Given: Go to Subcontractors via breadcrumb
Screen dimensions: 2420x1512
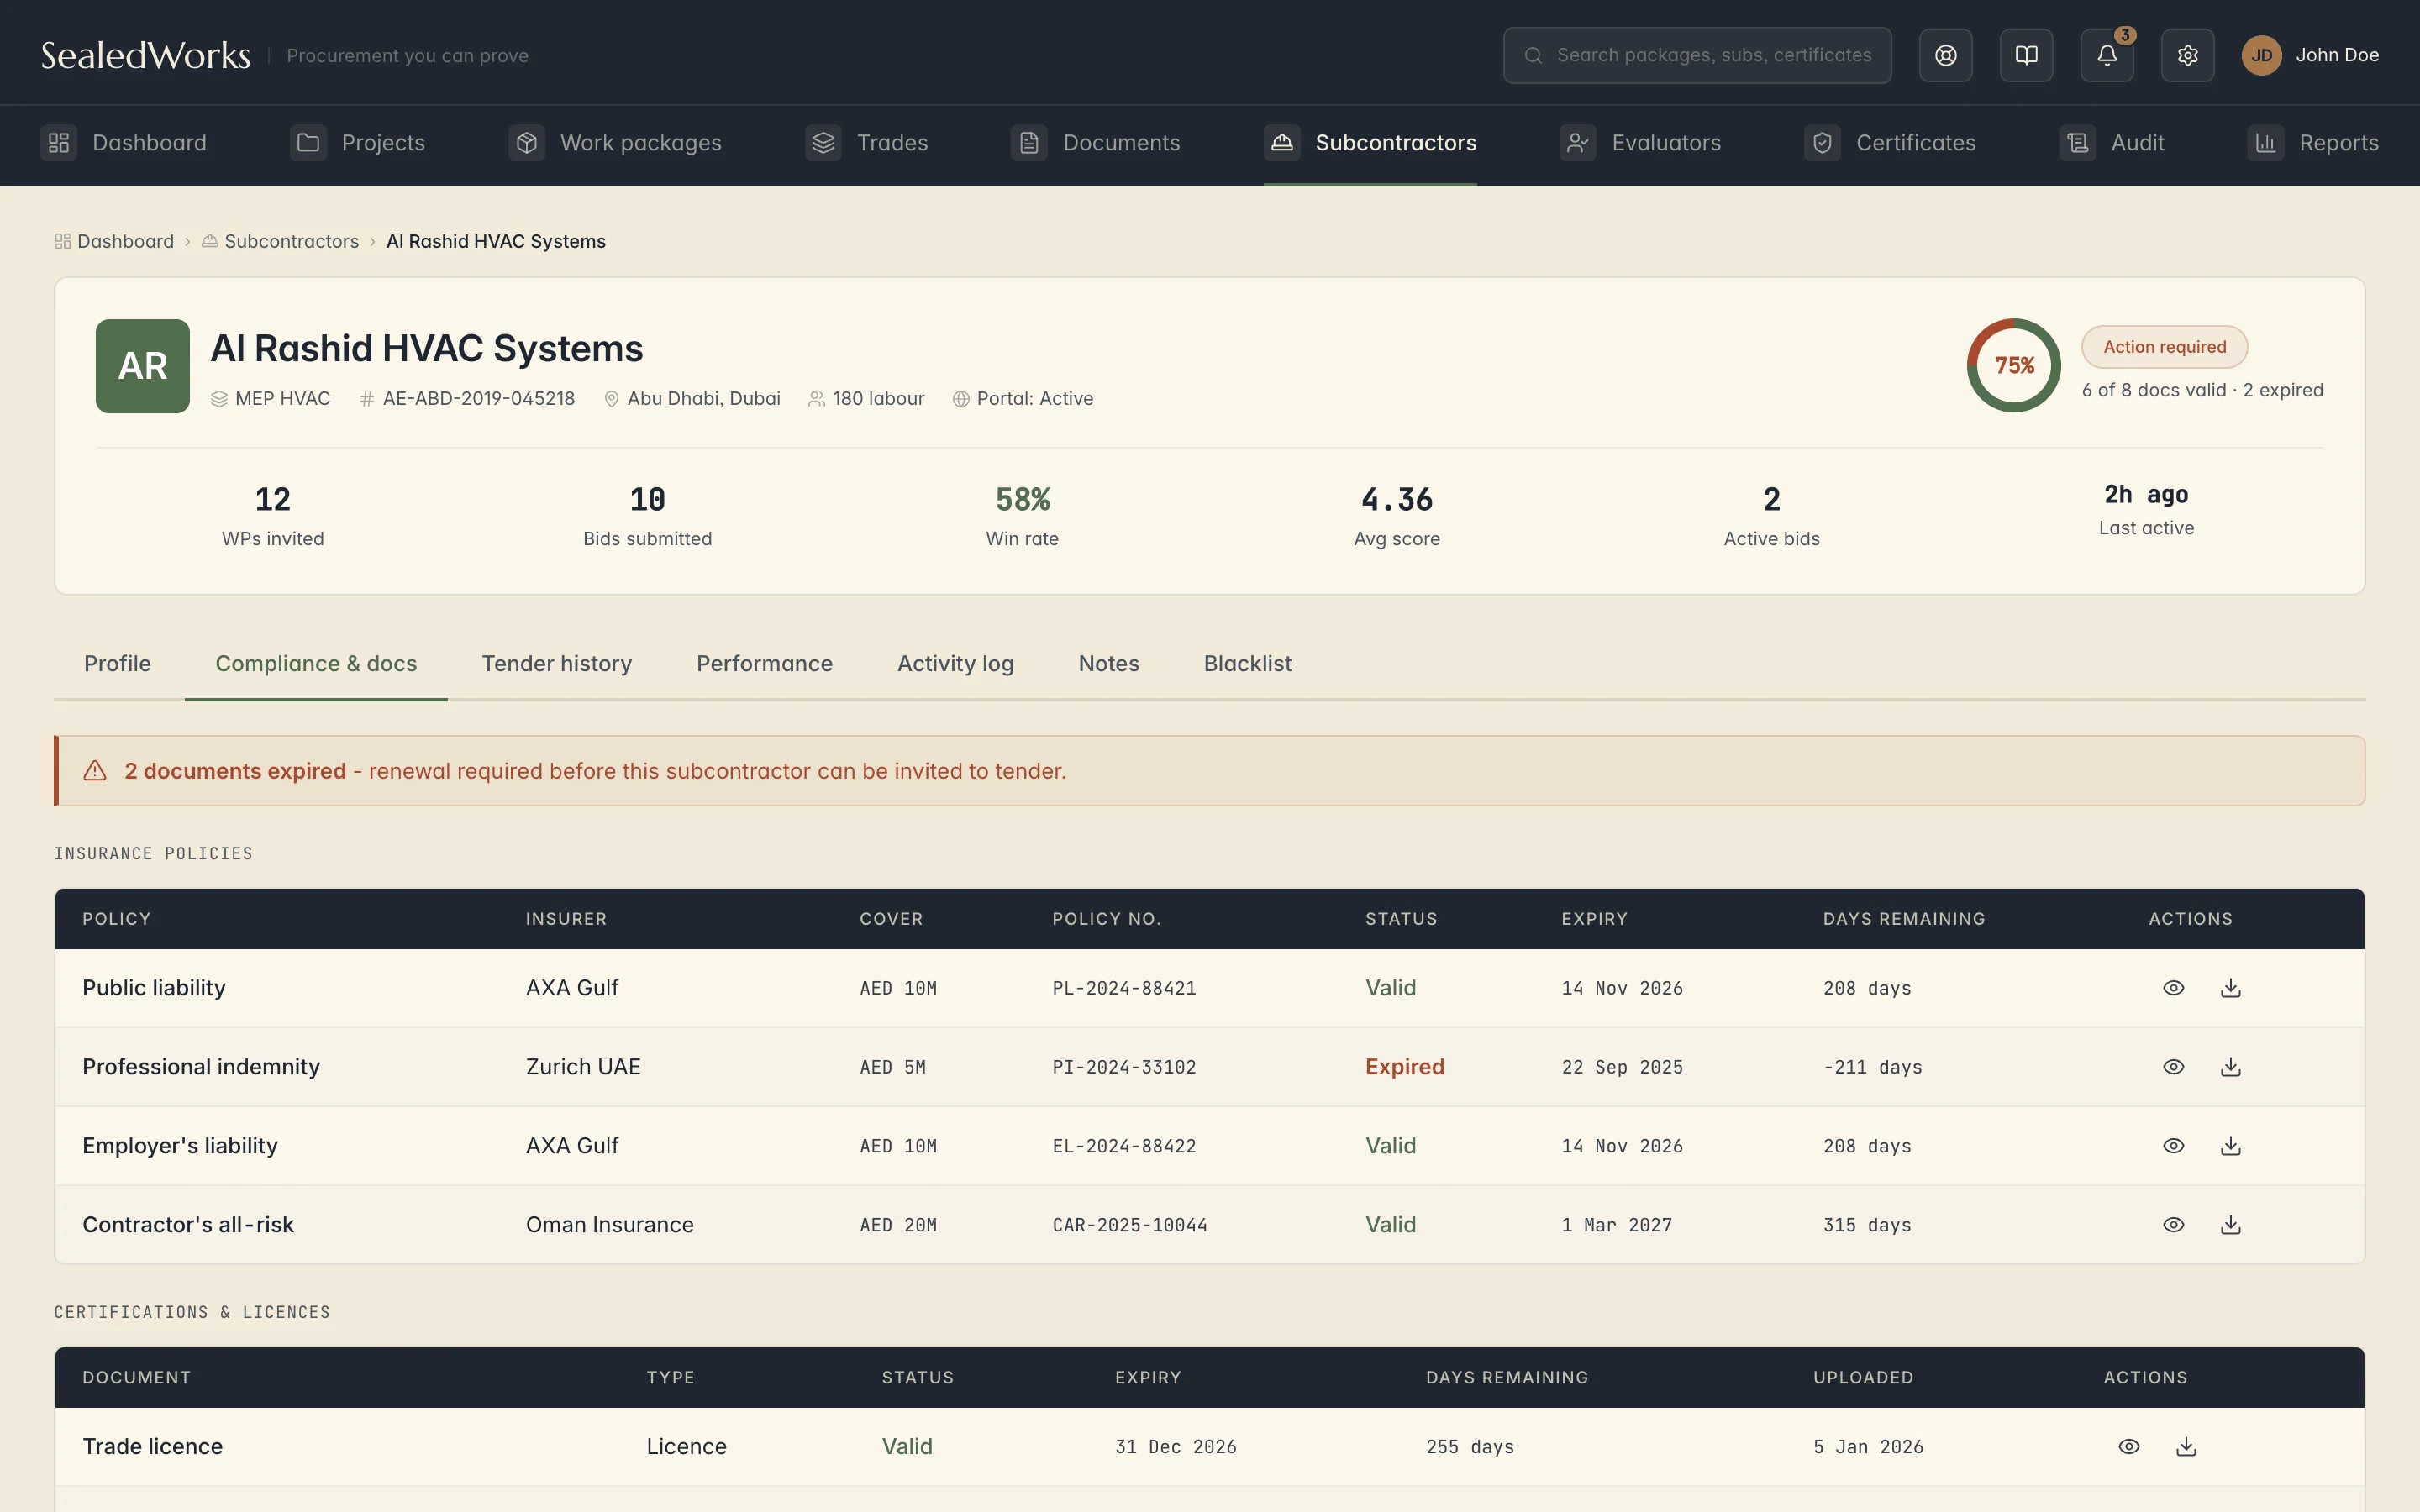Looking at the screenshot, I should 280,241.
